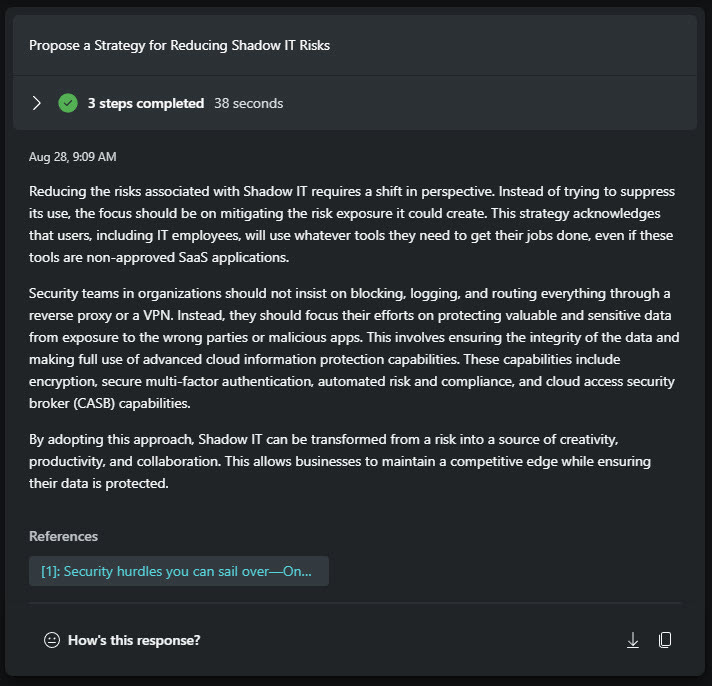Click the green checkmark status icon
The height and width of the screenshot is (686, 712).
click(x=68, y=104)
